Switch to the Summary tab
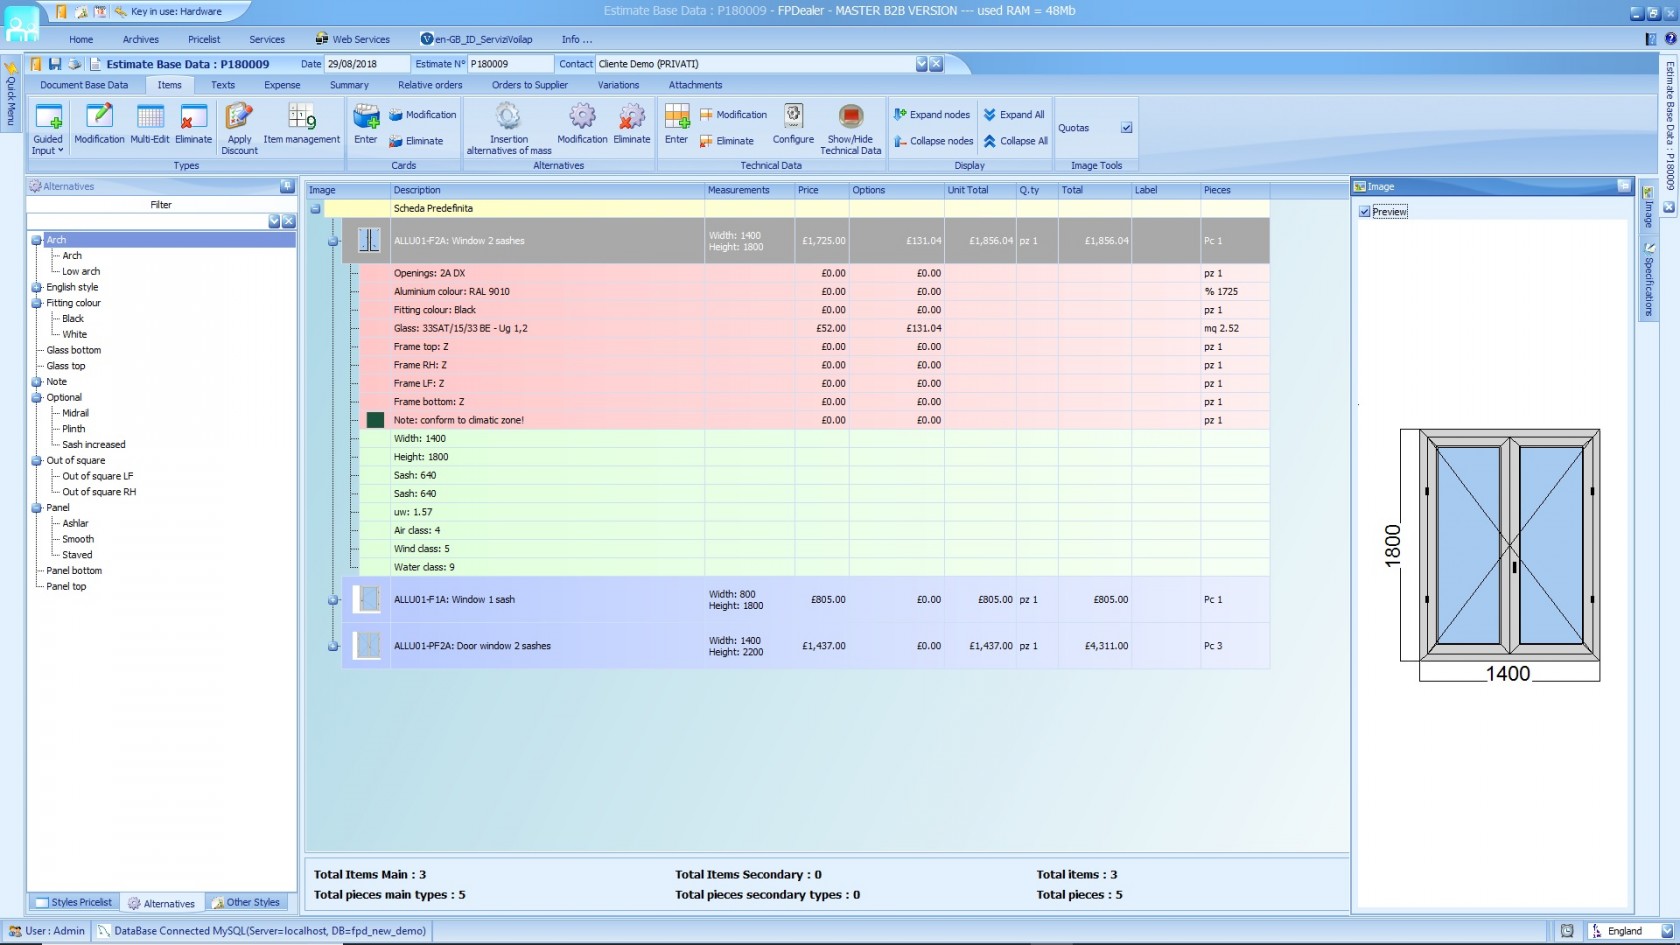 tap(348, 85)
